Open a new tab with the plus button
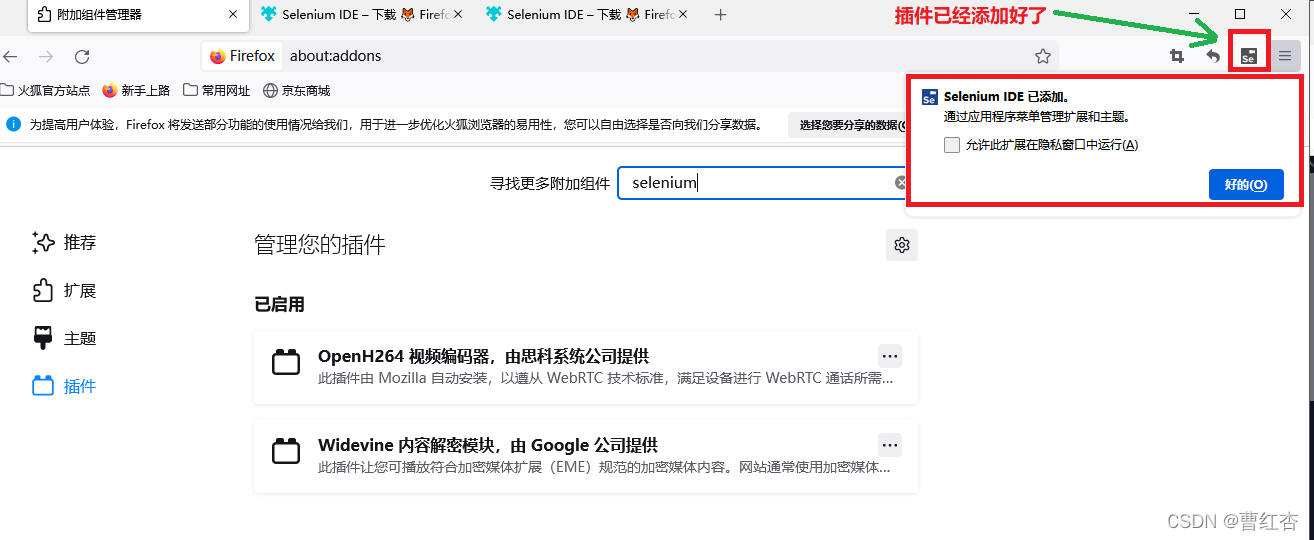This screenshot has height=540, width=1314. pos(721,14)
